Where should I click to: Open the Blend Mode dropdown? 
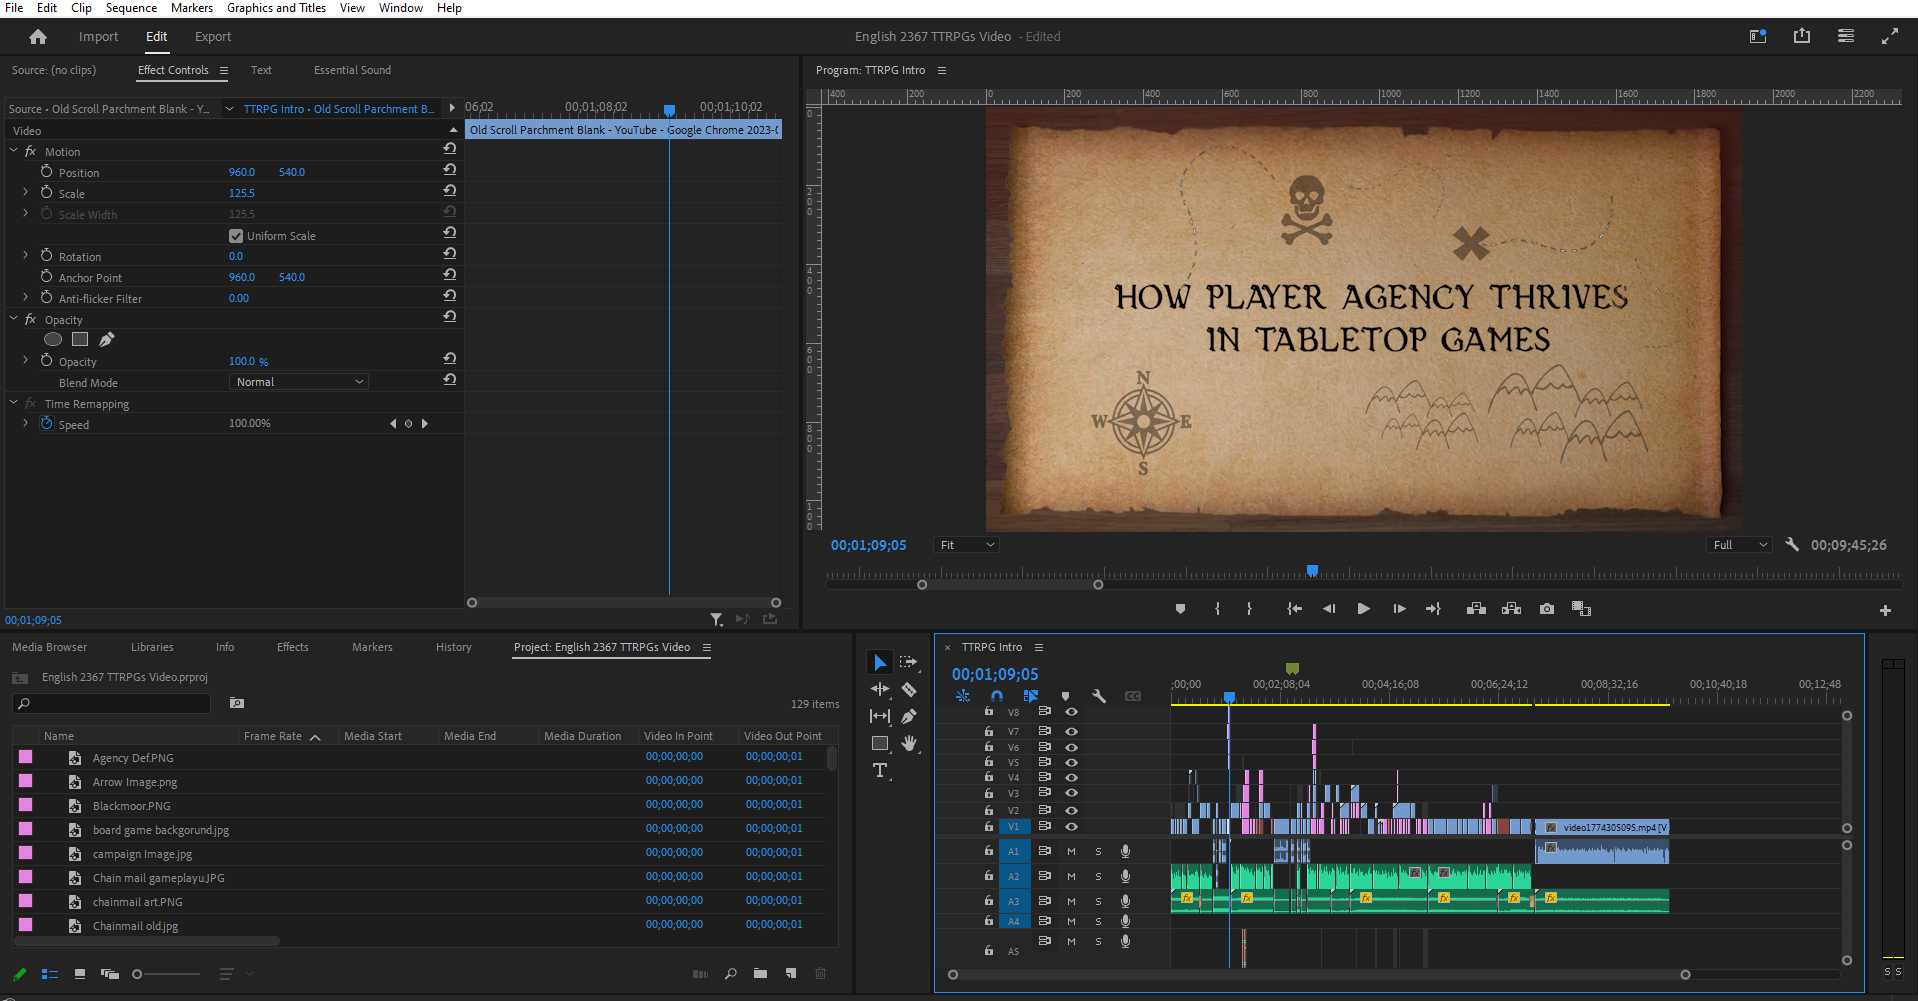[x=299, y=382]
